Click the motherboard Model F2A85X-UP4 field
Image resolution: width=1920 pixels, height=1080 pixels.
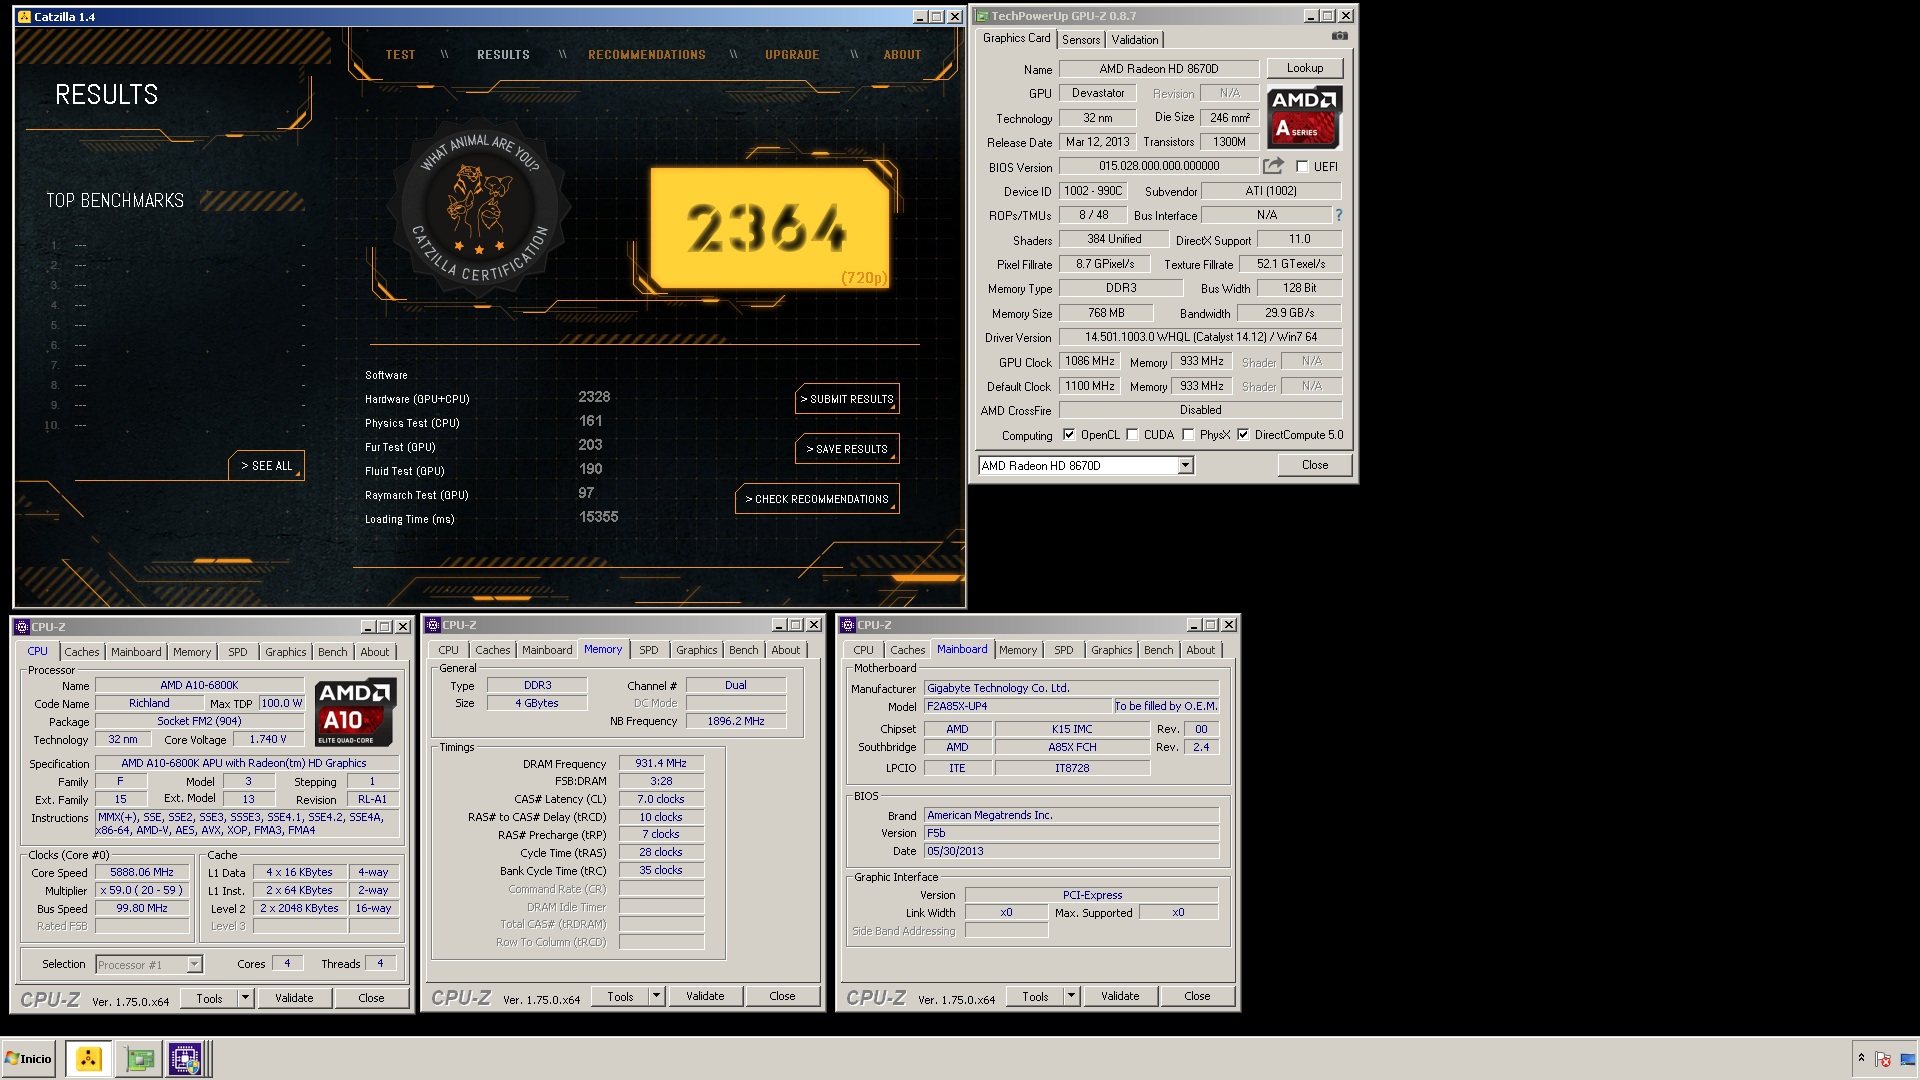1017,706
